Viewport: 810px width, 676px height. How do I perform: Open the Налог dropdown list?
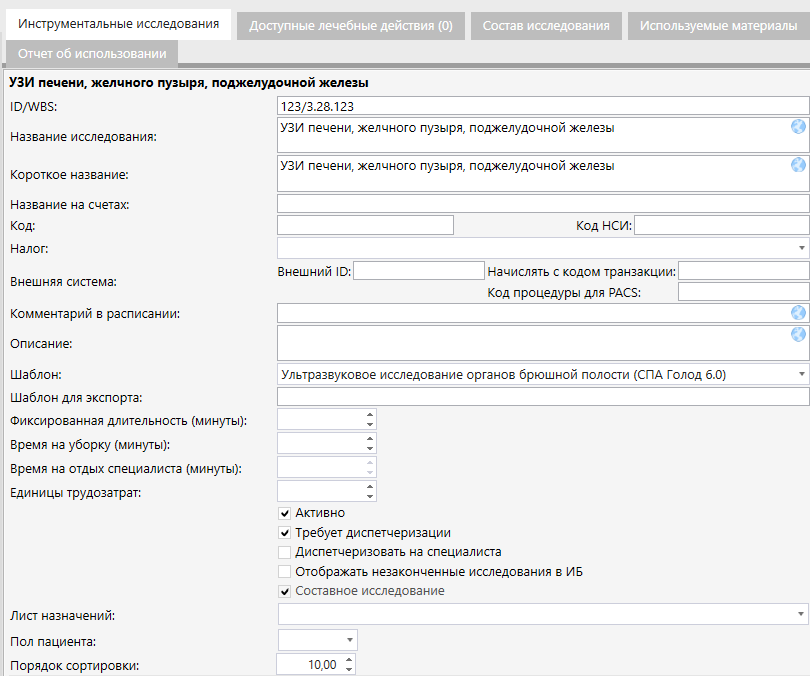802,247
